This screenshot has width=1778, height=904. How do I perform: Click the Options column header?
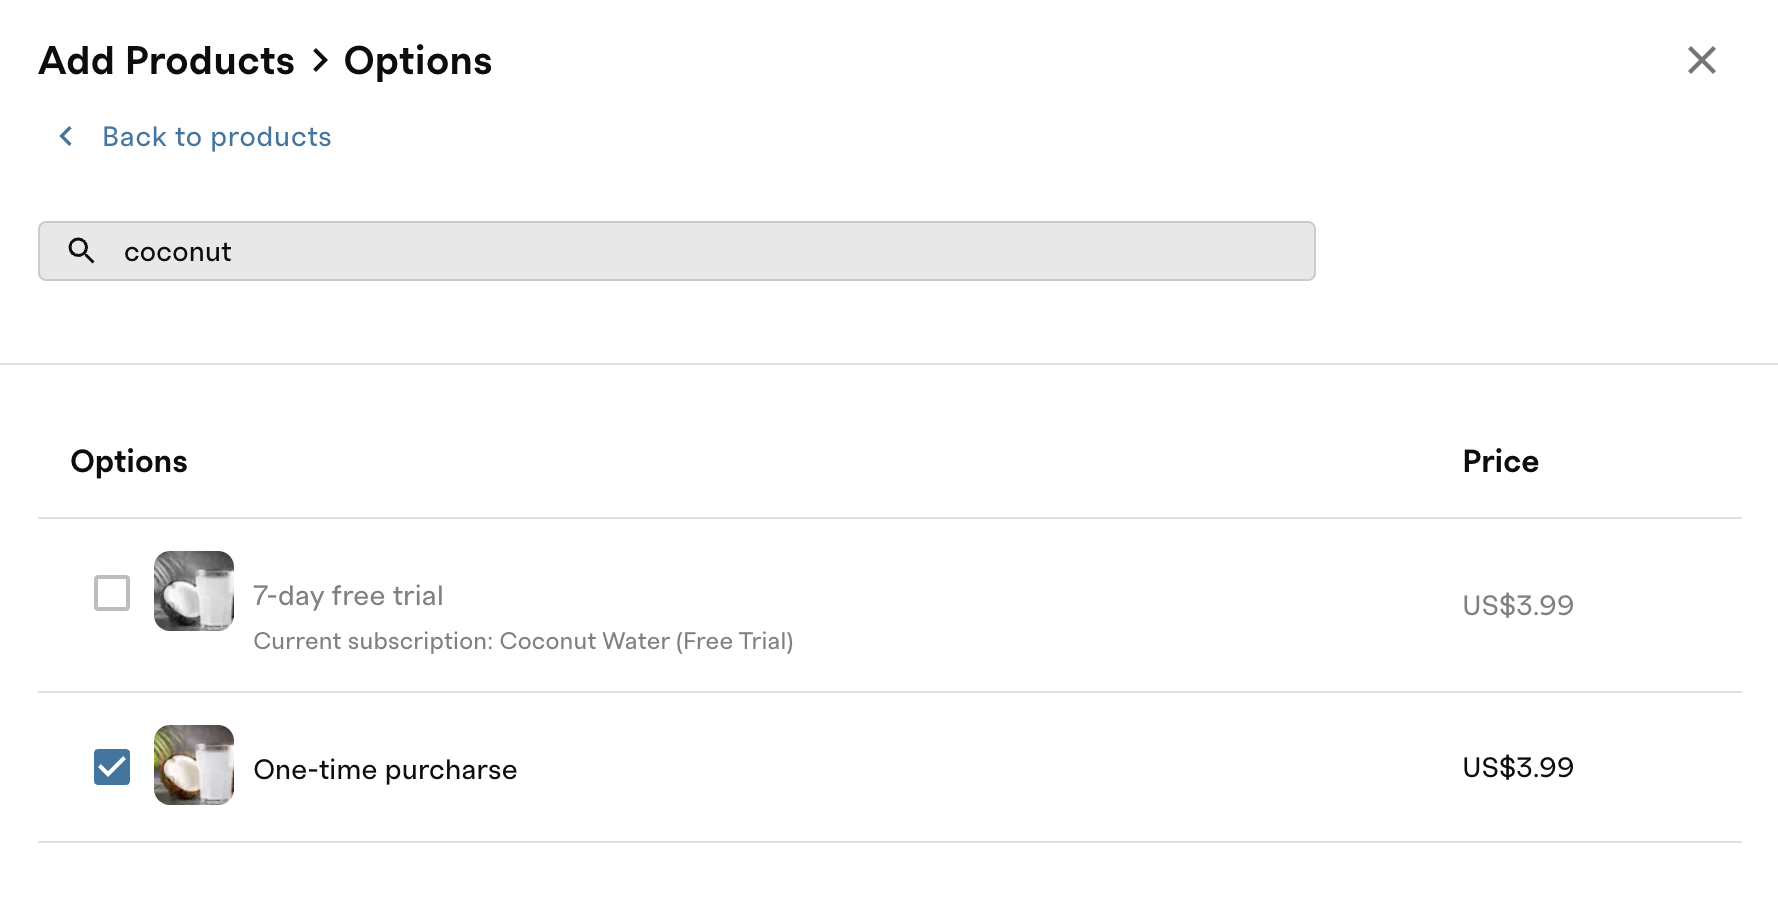(x=129, y=462)
